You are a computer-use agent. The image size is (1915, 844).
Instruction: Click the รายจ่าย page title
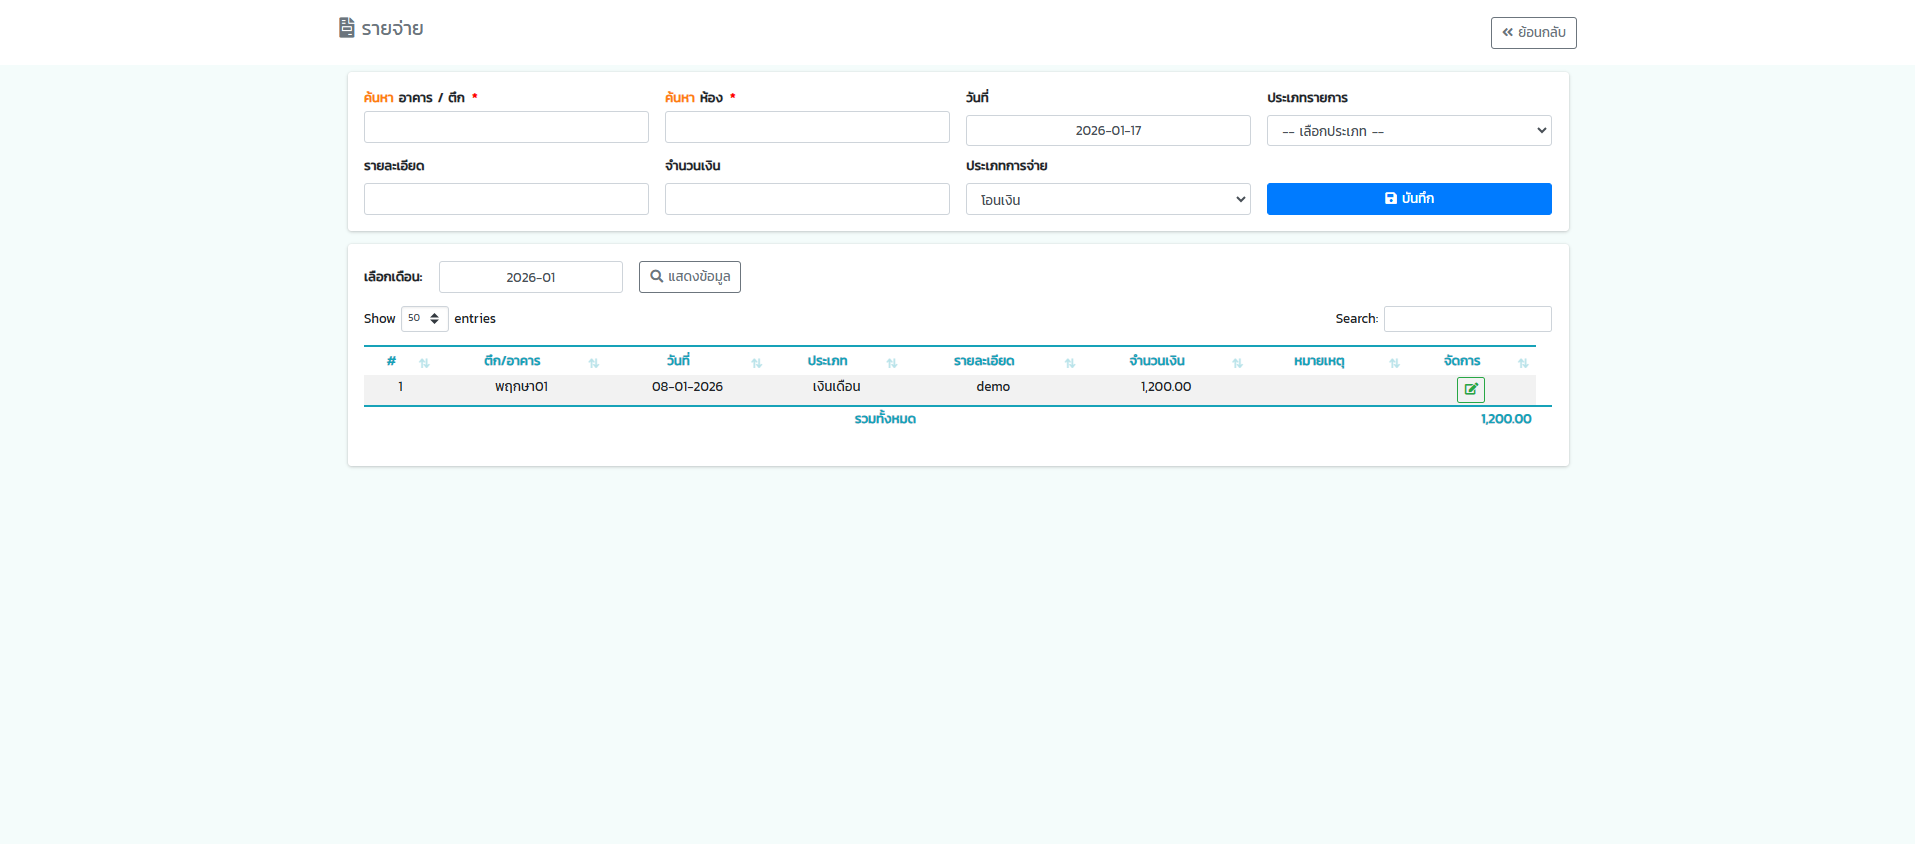click(392, 29)
